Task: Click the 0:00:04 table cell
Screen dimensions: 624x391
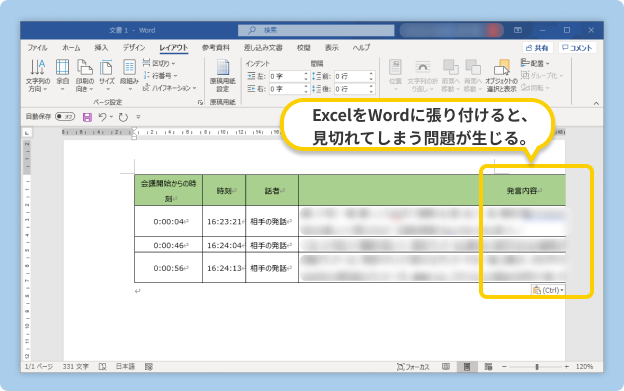Action: click(x=168, y=221)
